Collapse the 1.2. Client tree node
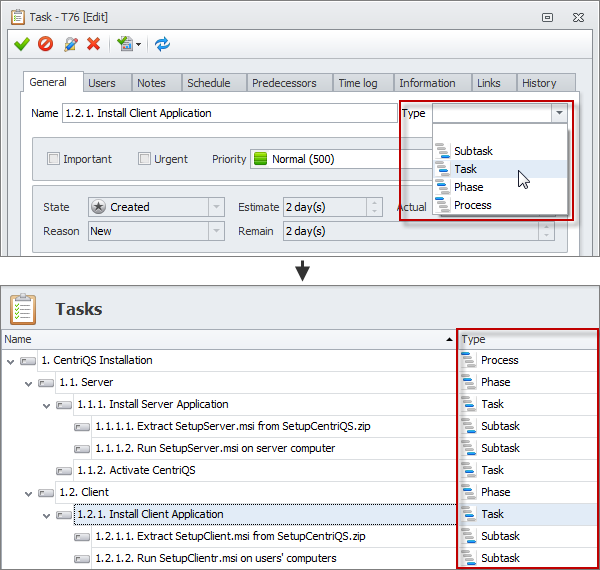600x570 pixels. click(29, 492)
